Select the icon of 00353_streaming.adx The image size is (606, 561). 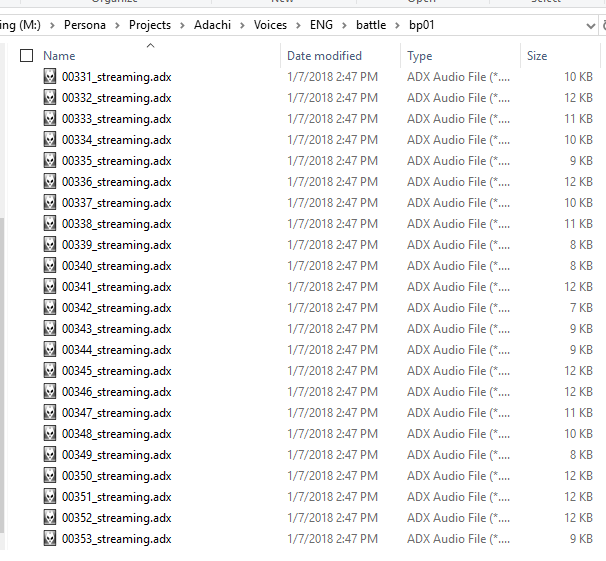pos(50,539)
